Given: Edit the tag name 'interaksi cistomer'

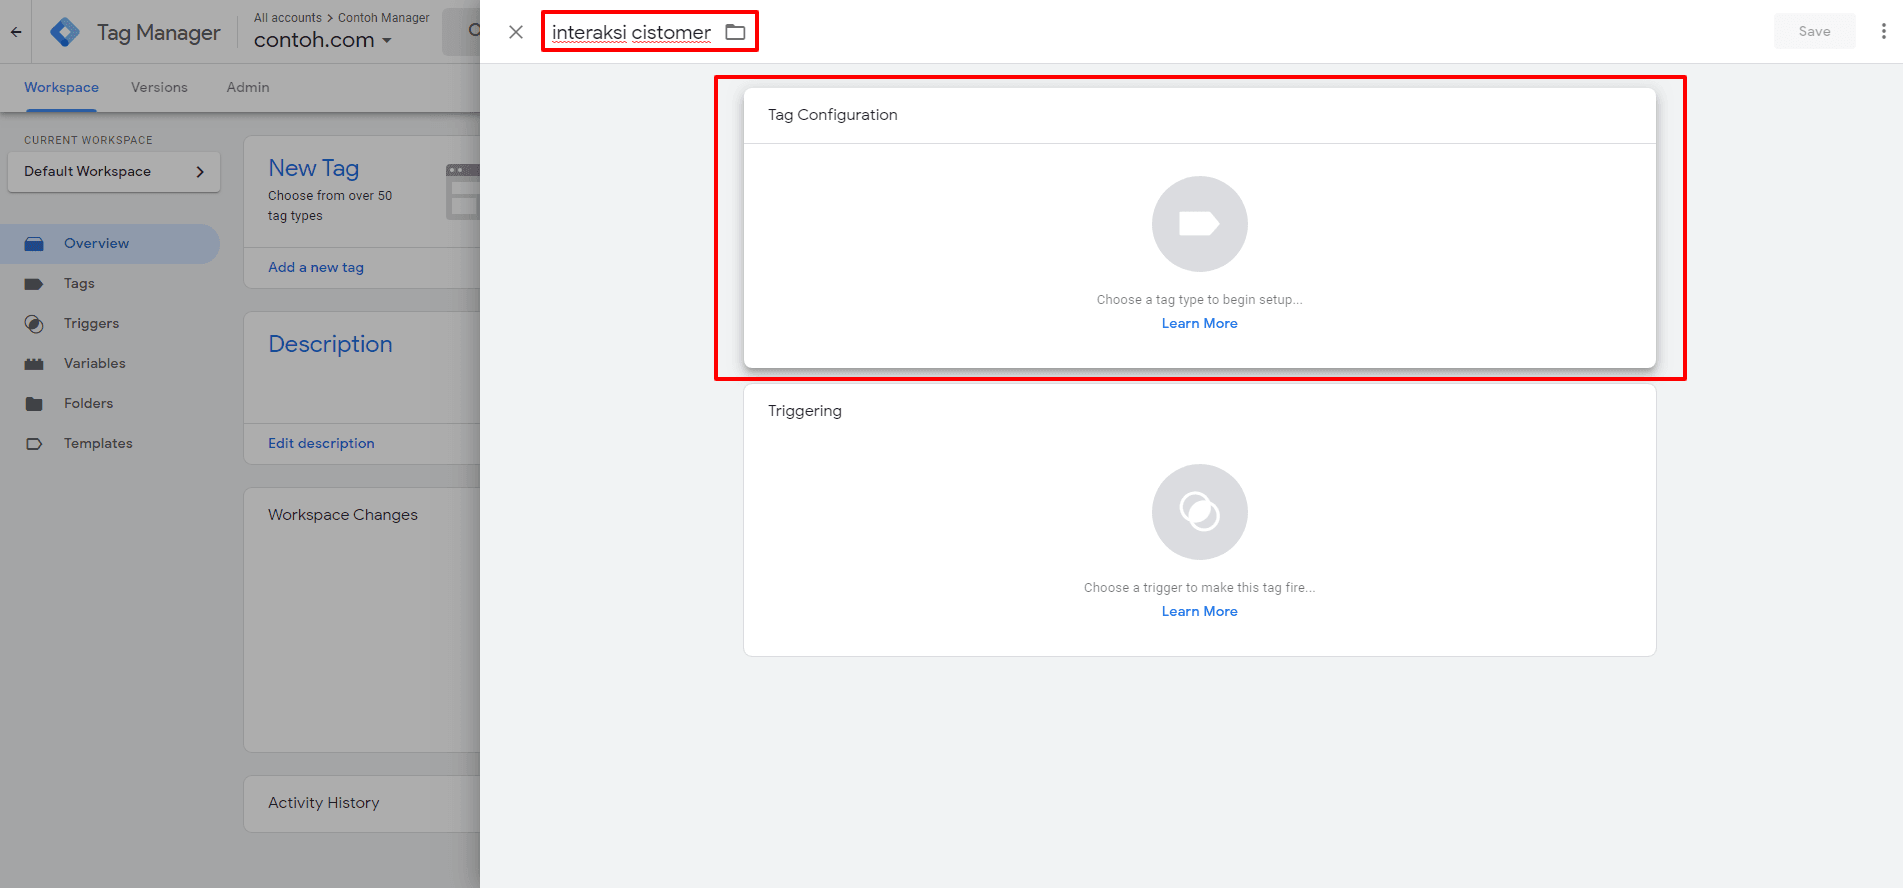Looking at the screenshot, I should click(x=631, y=32).
